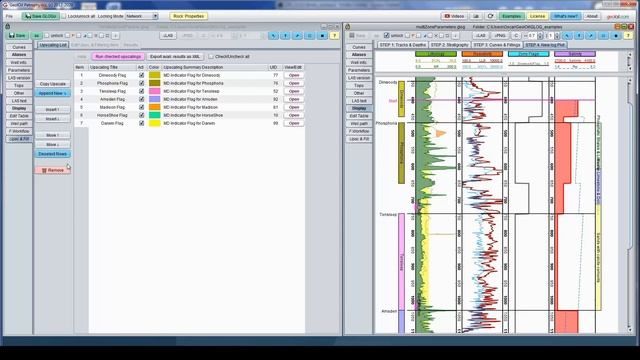Image resolution: width=640 pixels, height=360 pixels.
Task: Pick the HorseShoe Flag green color swatch
Action: 154,115
